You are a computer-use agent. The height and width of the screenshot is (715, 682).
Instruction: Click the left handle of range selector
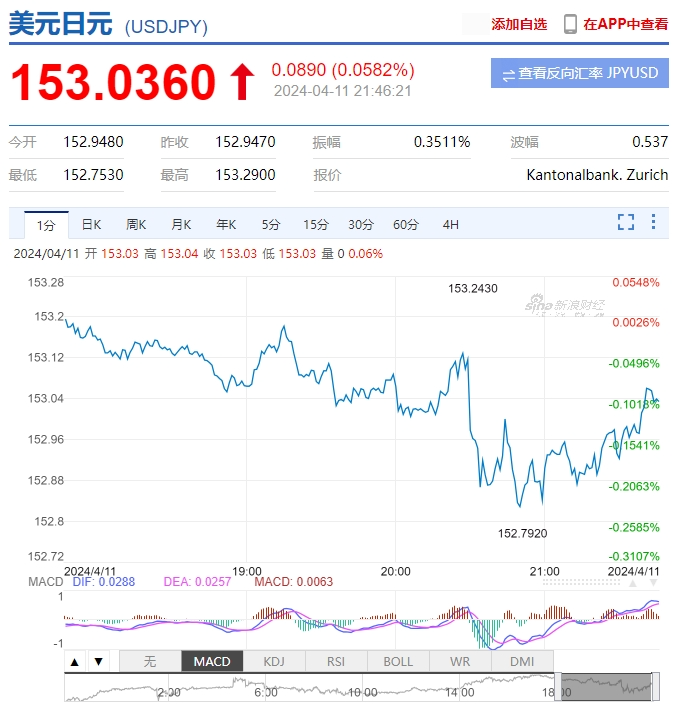(x=558, y=687)
